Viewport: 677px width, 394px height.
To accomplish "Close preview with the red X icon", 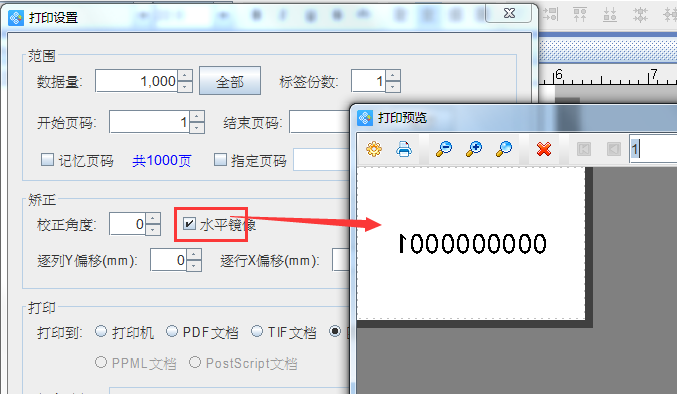I will tap(544, 149).
